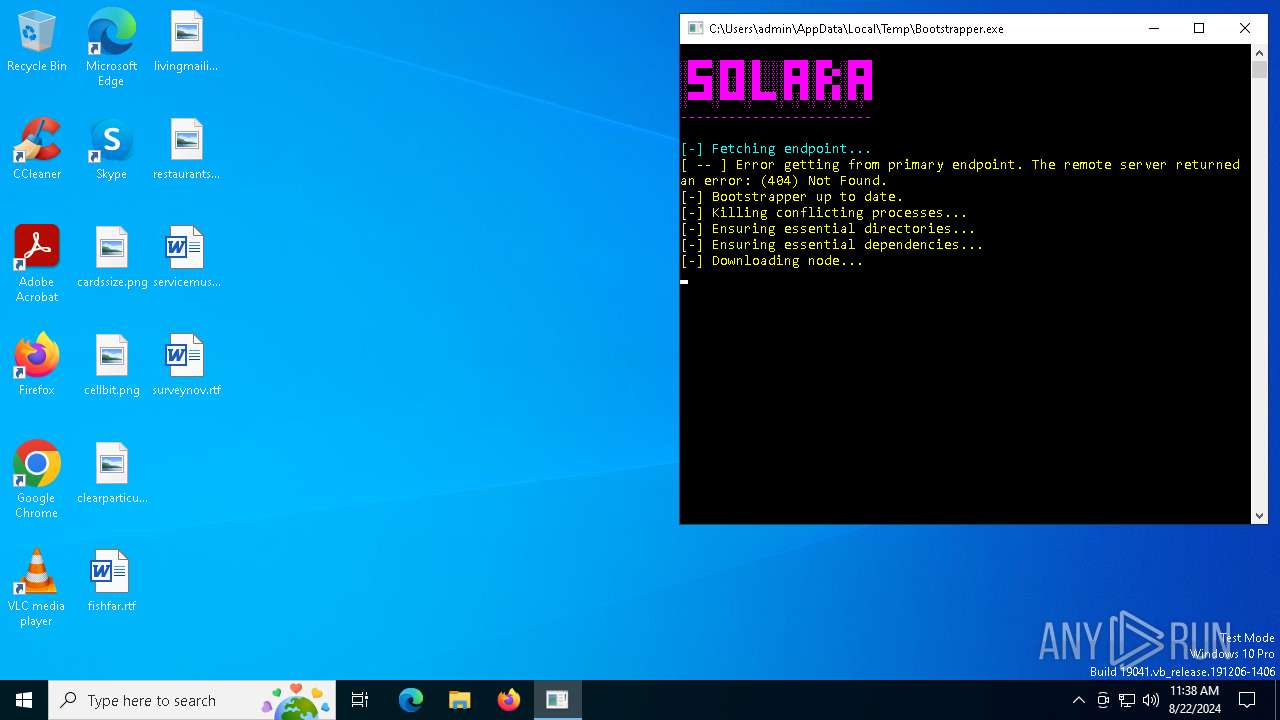Select the servicemus... Word document
The height and width of the screenshot is (720, 1280).
click(186, 258)
